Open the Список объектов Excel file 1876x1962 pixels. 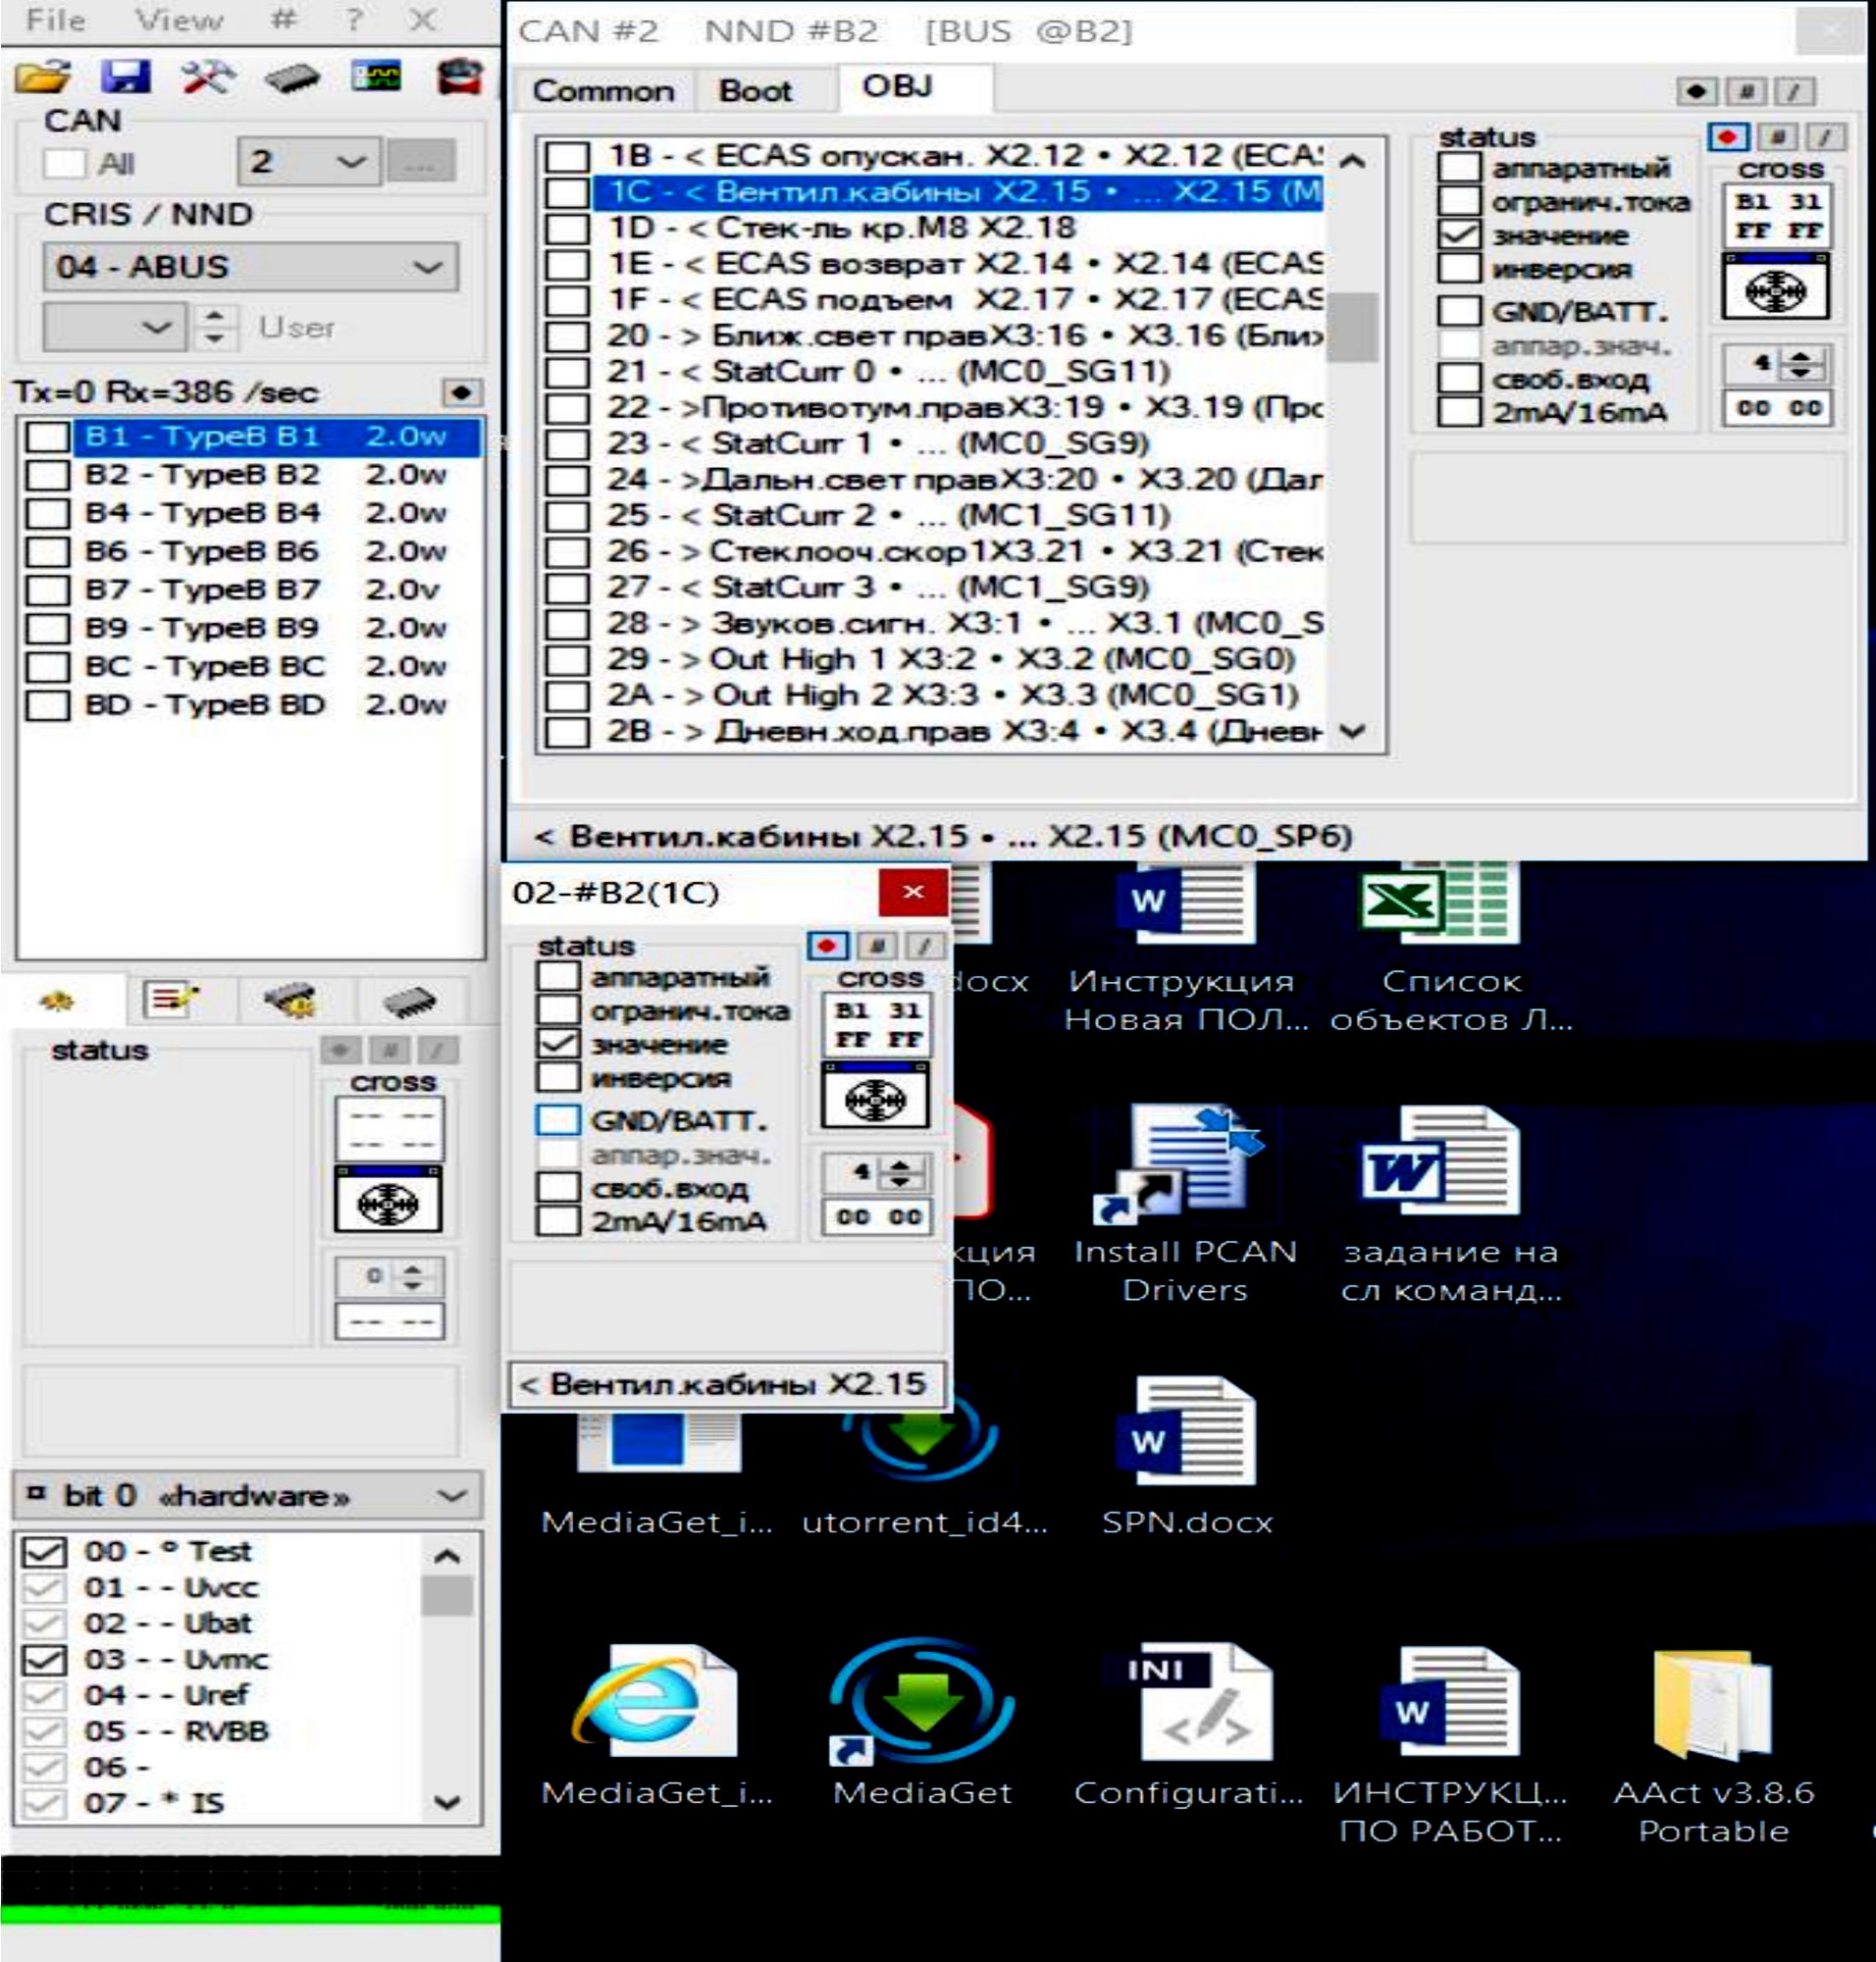1450,947
